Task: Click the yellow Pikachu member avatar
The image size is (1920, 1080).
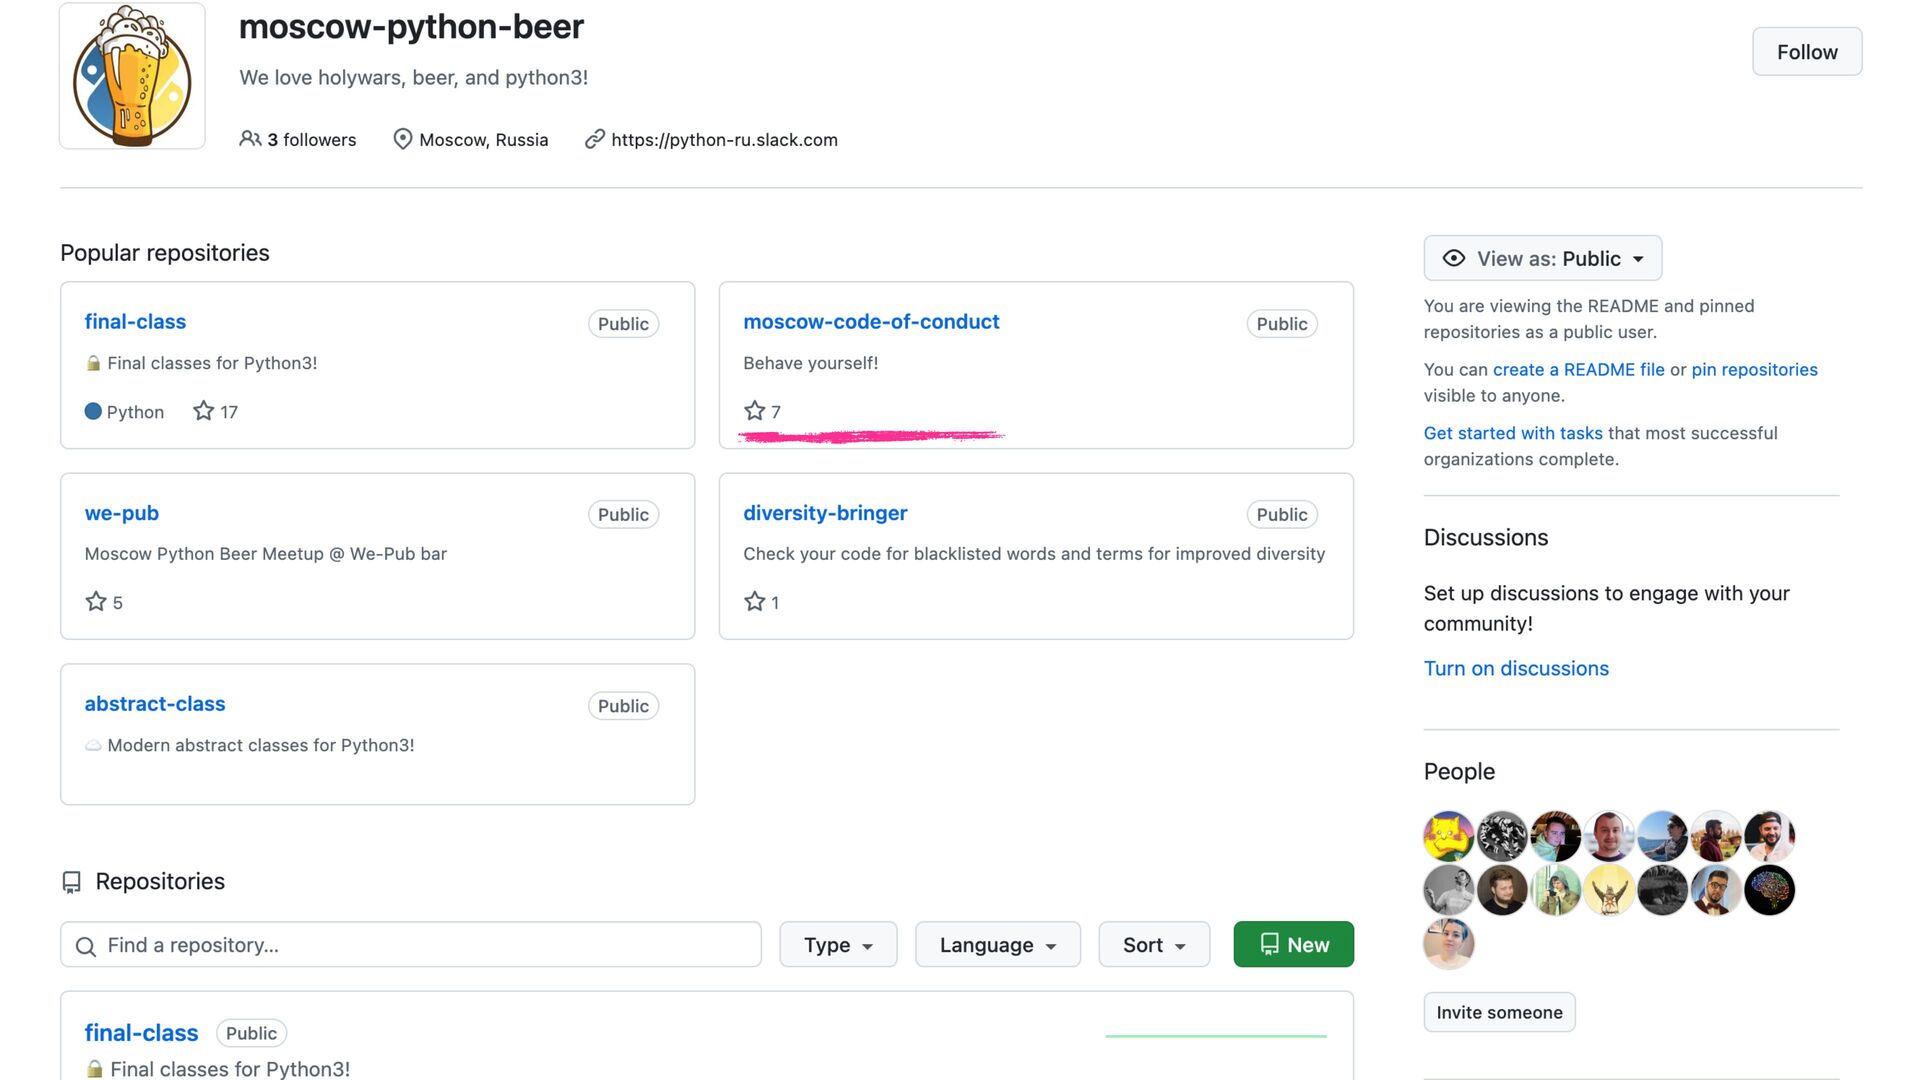Action: click(x=1448, y=836)
